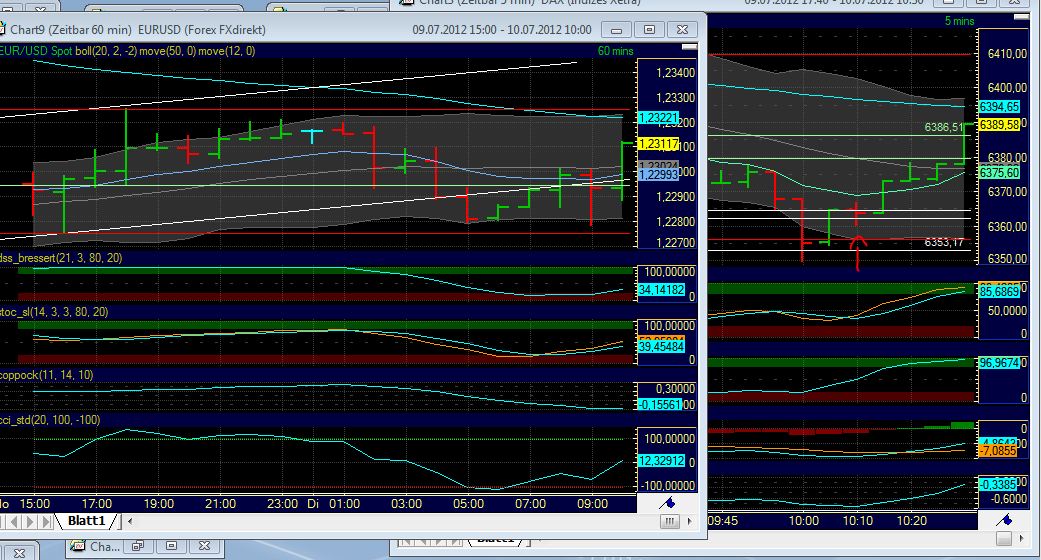Restore the minimized Cha... chart window
The image size is (1041, 560).
click(138, 546)
